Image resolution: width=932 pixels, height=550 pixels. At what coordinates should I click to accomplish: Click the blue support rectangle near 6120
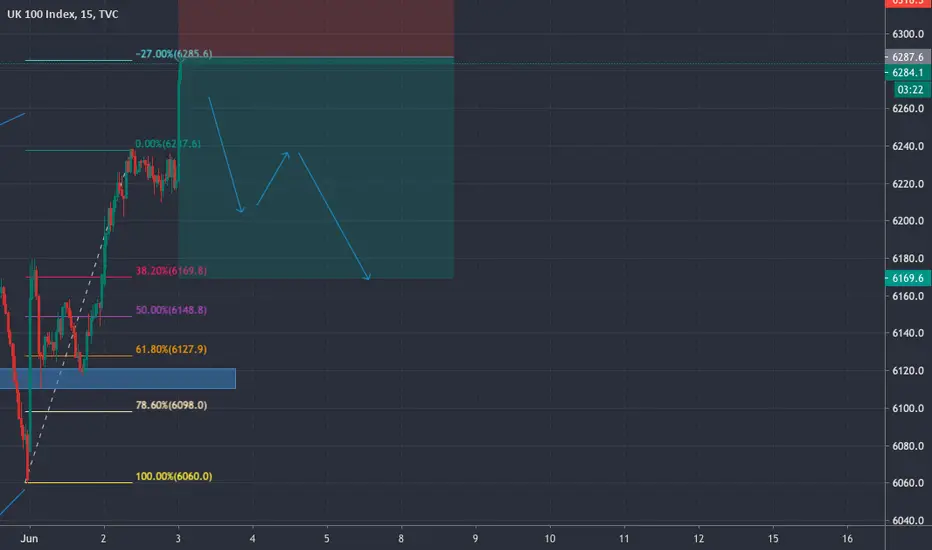point(118,378)
